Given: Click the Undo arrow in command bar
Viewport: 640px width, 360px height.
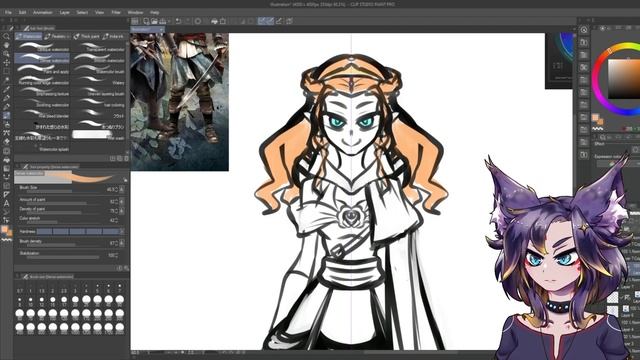Looking at the screenshot, I should click(178, 21).
